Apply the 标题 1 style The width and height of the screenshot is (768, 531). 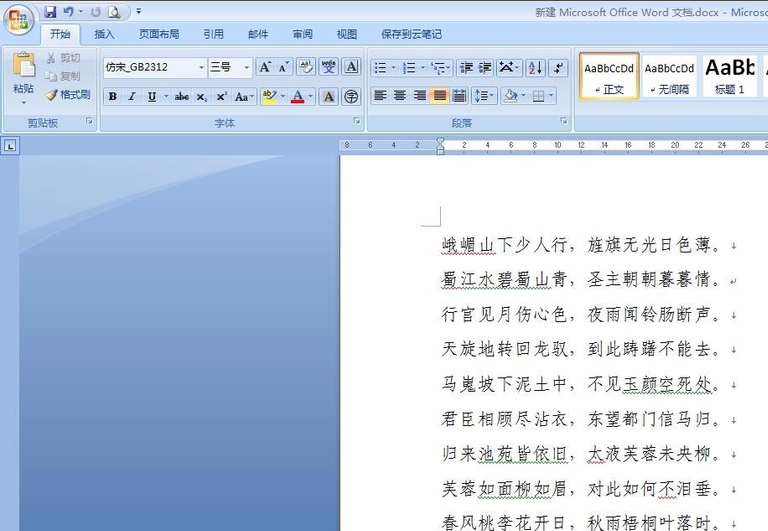[x=730, y=76]
